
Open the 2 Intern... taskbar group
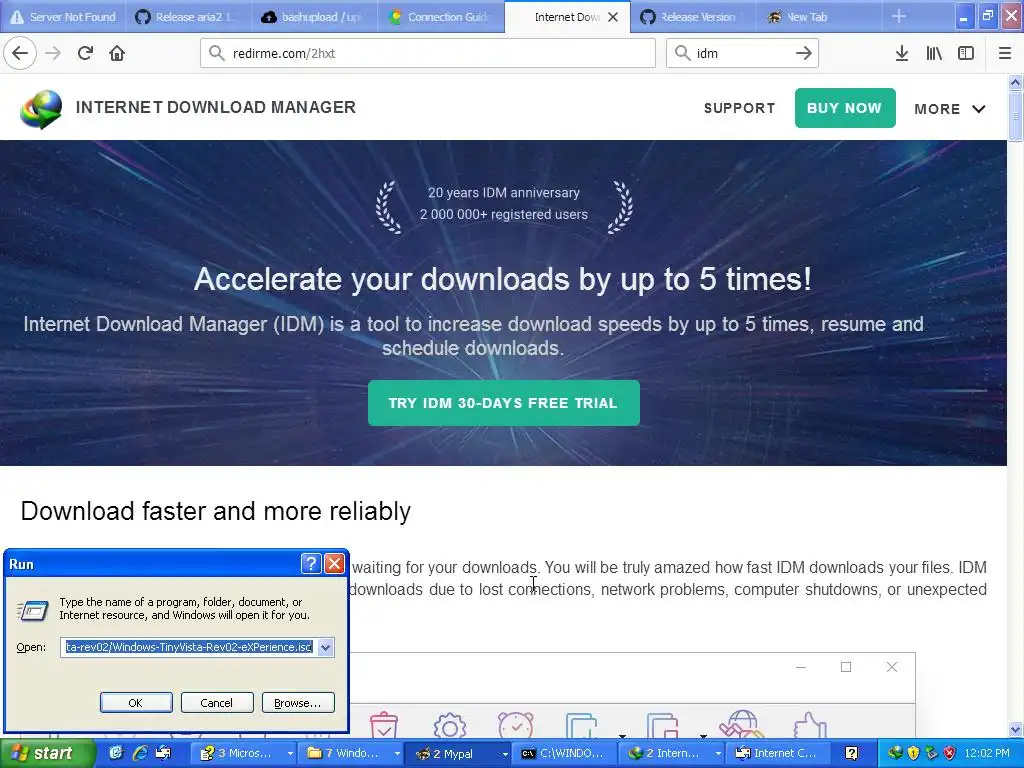[673, 753]
